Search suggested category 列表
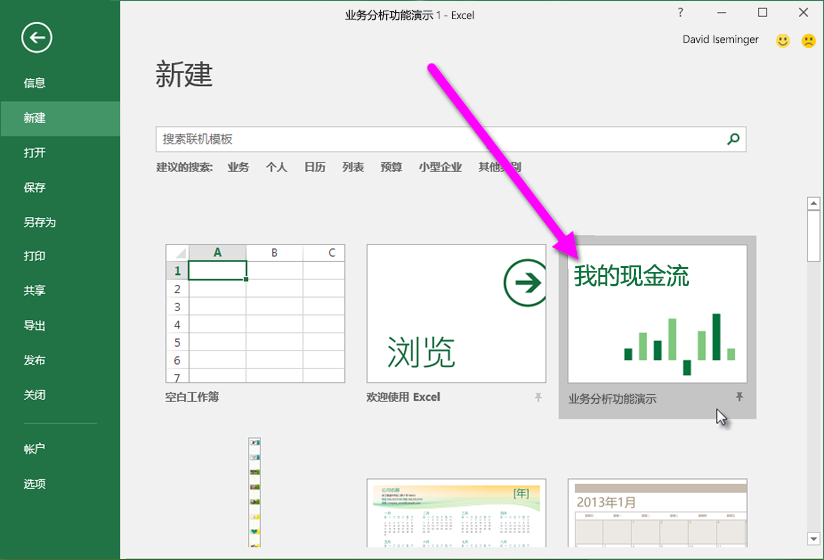Viewport: 824px width, 560px height. 353,168
